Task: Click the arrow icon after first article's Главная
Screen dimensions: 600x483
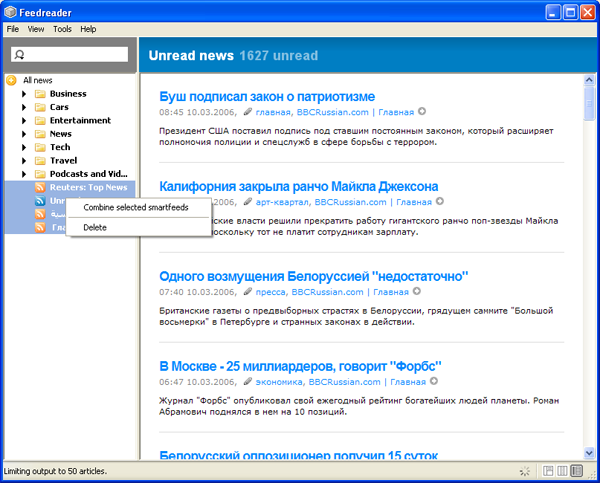Action: 422,112
